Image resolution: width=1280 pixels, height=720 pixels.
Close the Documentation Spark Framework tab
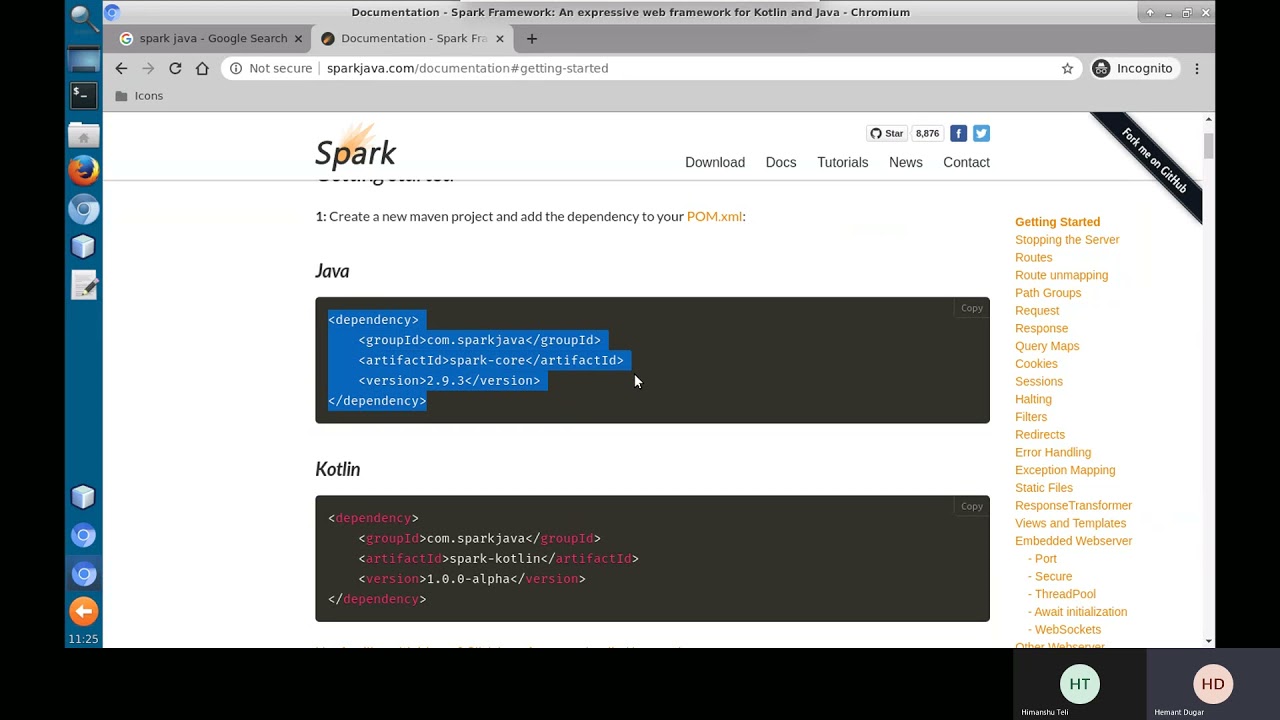[x=500, y=38]
